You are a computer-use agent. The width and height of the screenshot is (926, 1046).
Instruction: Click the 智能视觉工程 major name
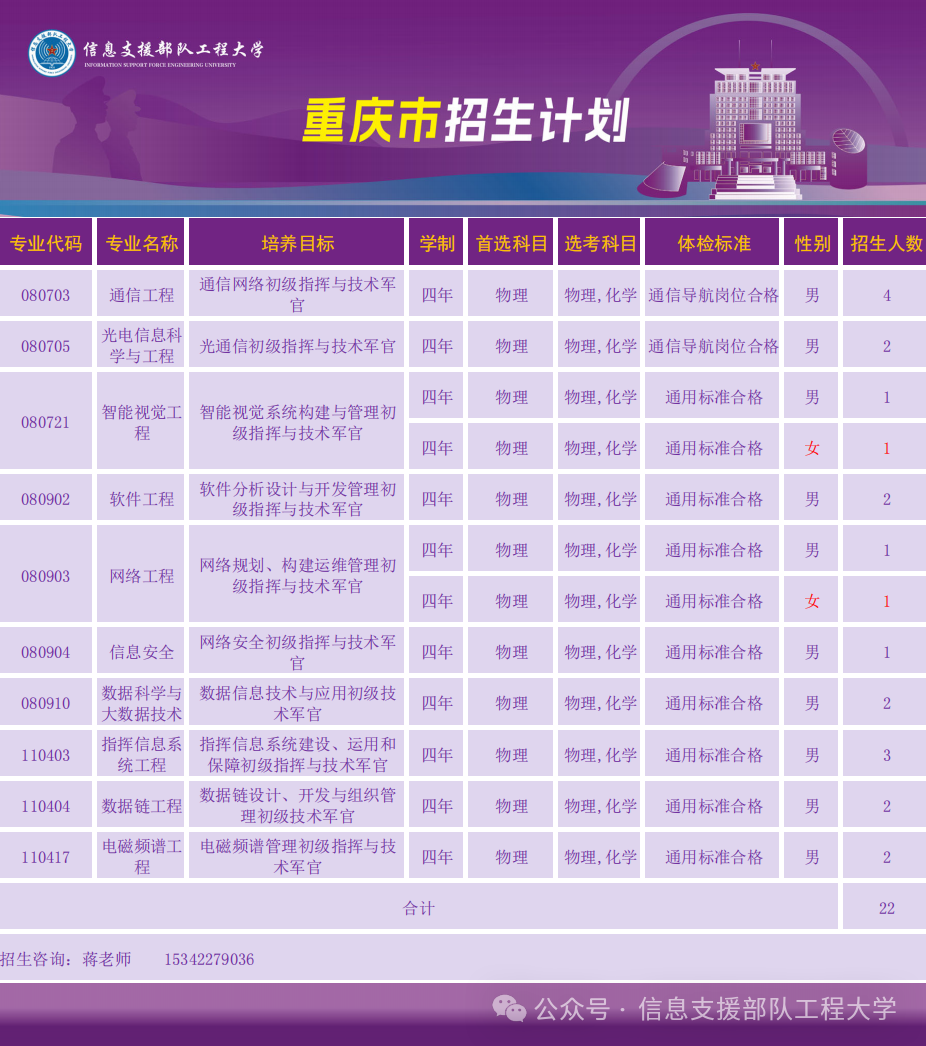click(x=141, y=422)
